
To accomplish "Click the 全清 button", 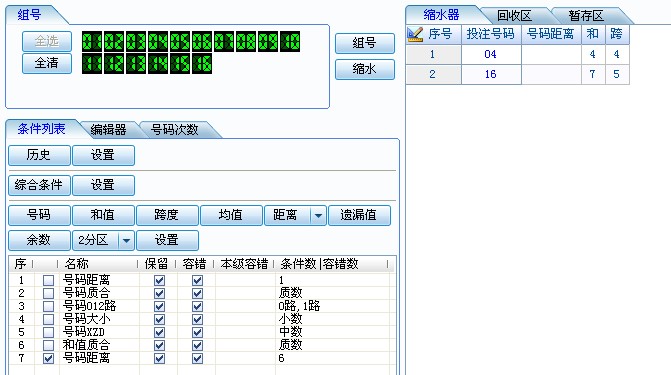I will coord(47,63).
